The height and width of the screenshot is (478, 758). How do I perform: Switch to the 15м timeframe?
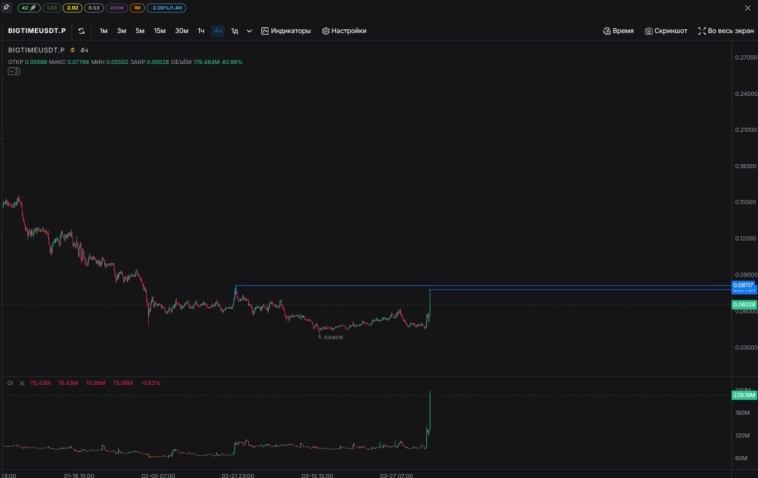[159, 31]
